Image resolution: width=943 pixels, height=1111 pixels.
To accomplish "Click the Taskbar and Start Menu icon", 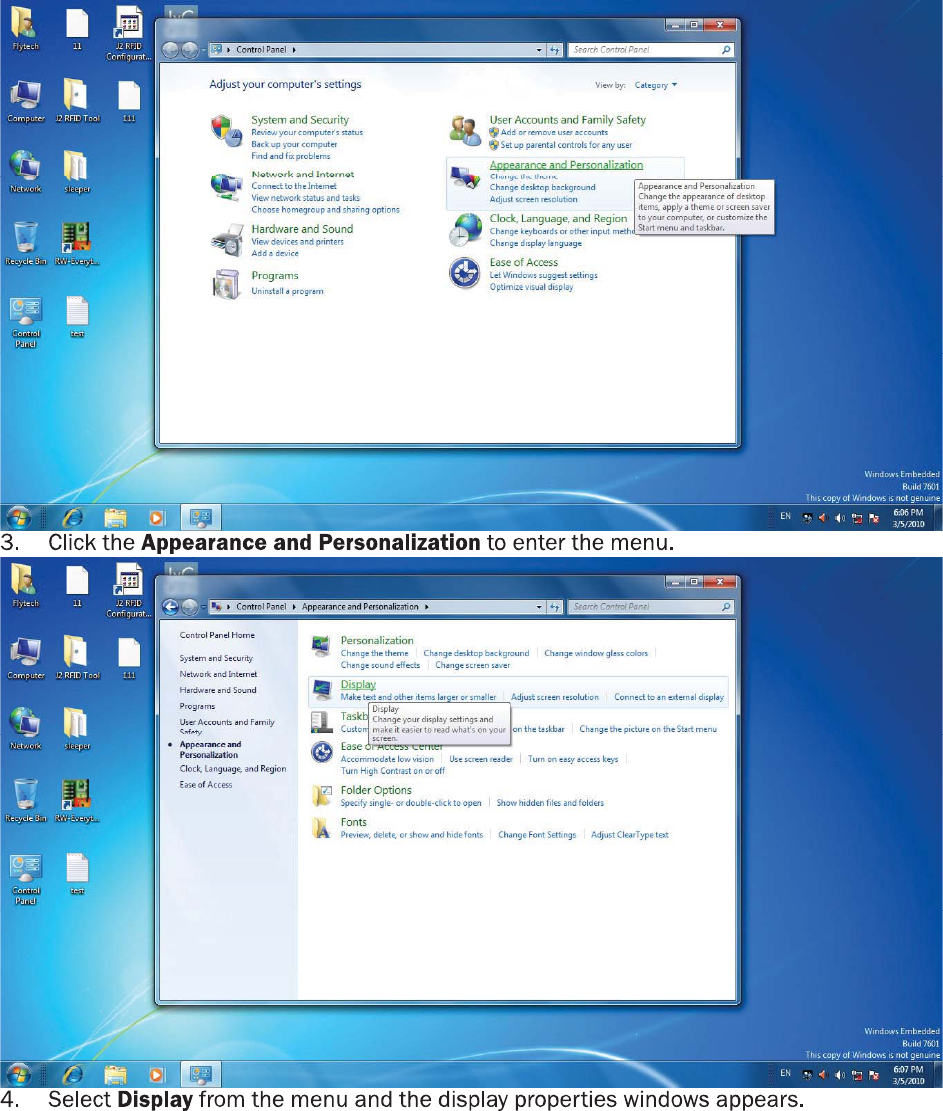I will pyautogui.click(x=322, y=722).
